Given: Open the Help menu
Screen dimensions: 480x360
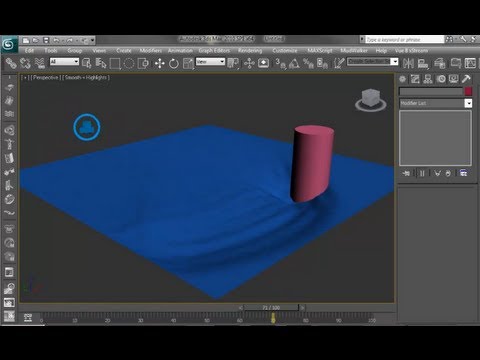Looking at the screenshot, I should (x=381, y=51).
